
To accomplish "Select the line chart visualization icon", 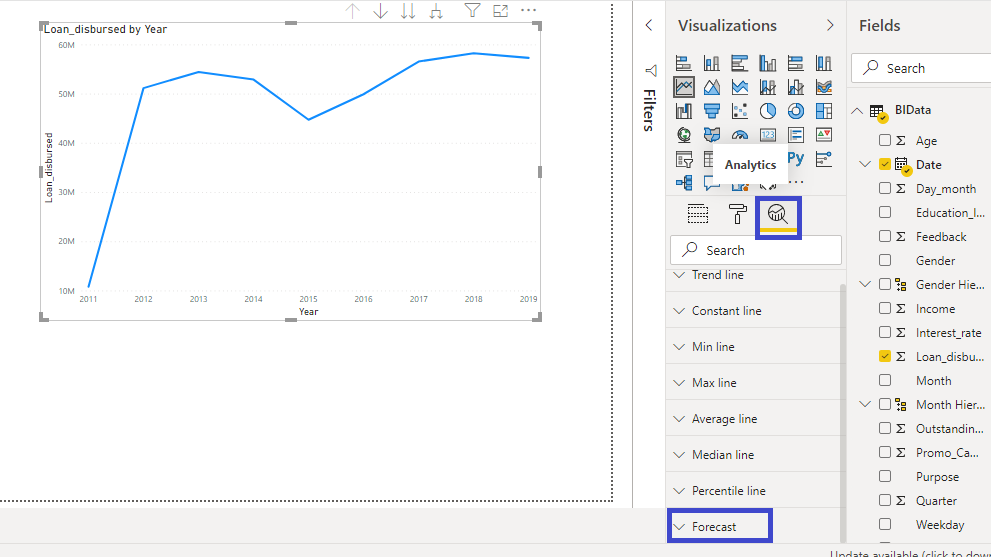I will pos(684,87).
